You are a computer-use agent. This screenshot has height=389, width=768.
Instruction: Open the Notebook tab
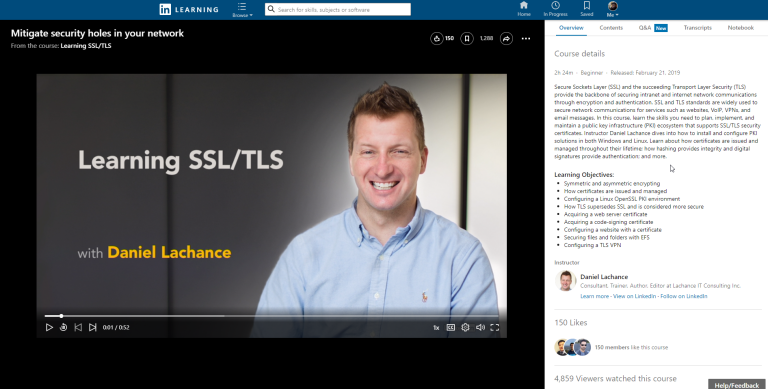(740, 28)
